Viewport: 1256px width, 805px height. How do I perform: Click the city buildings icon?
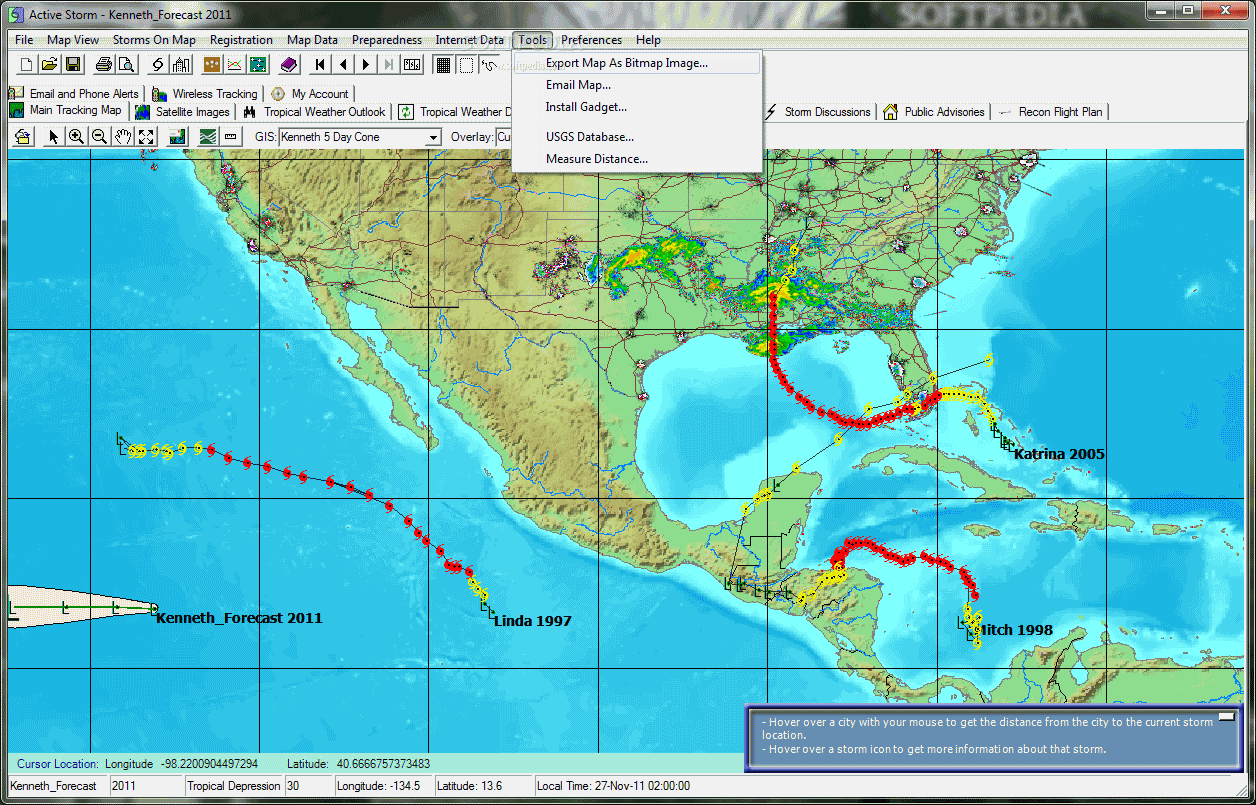[181, 65]
